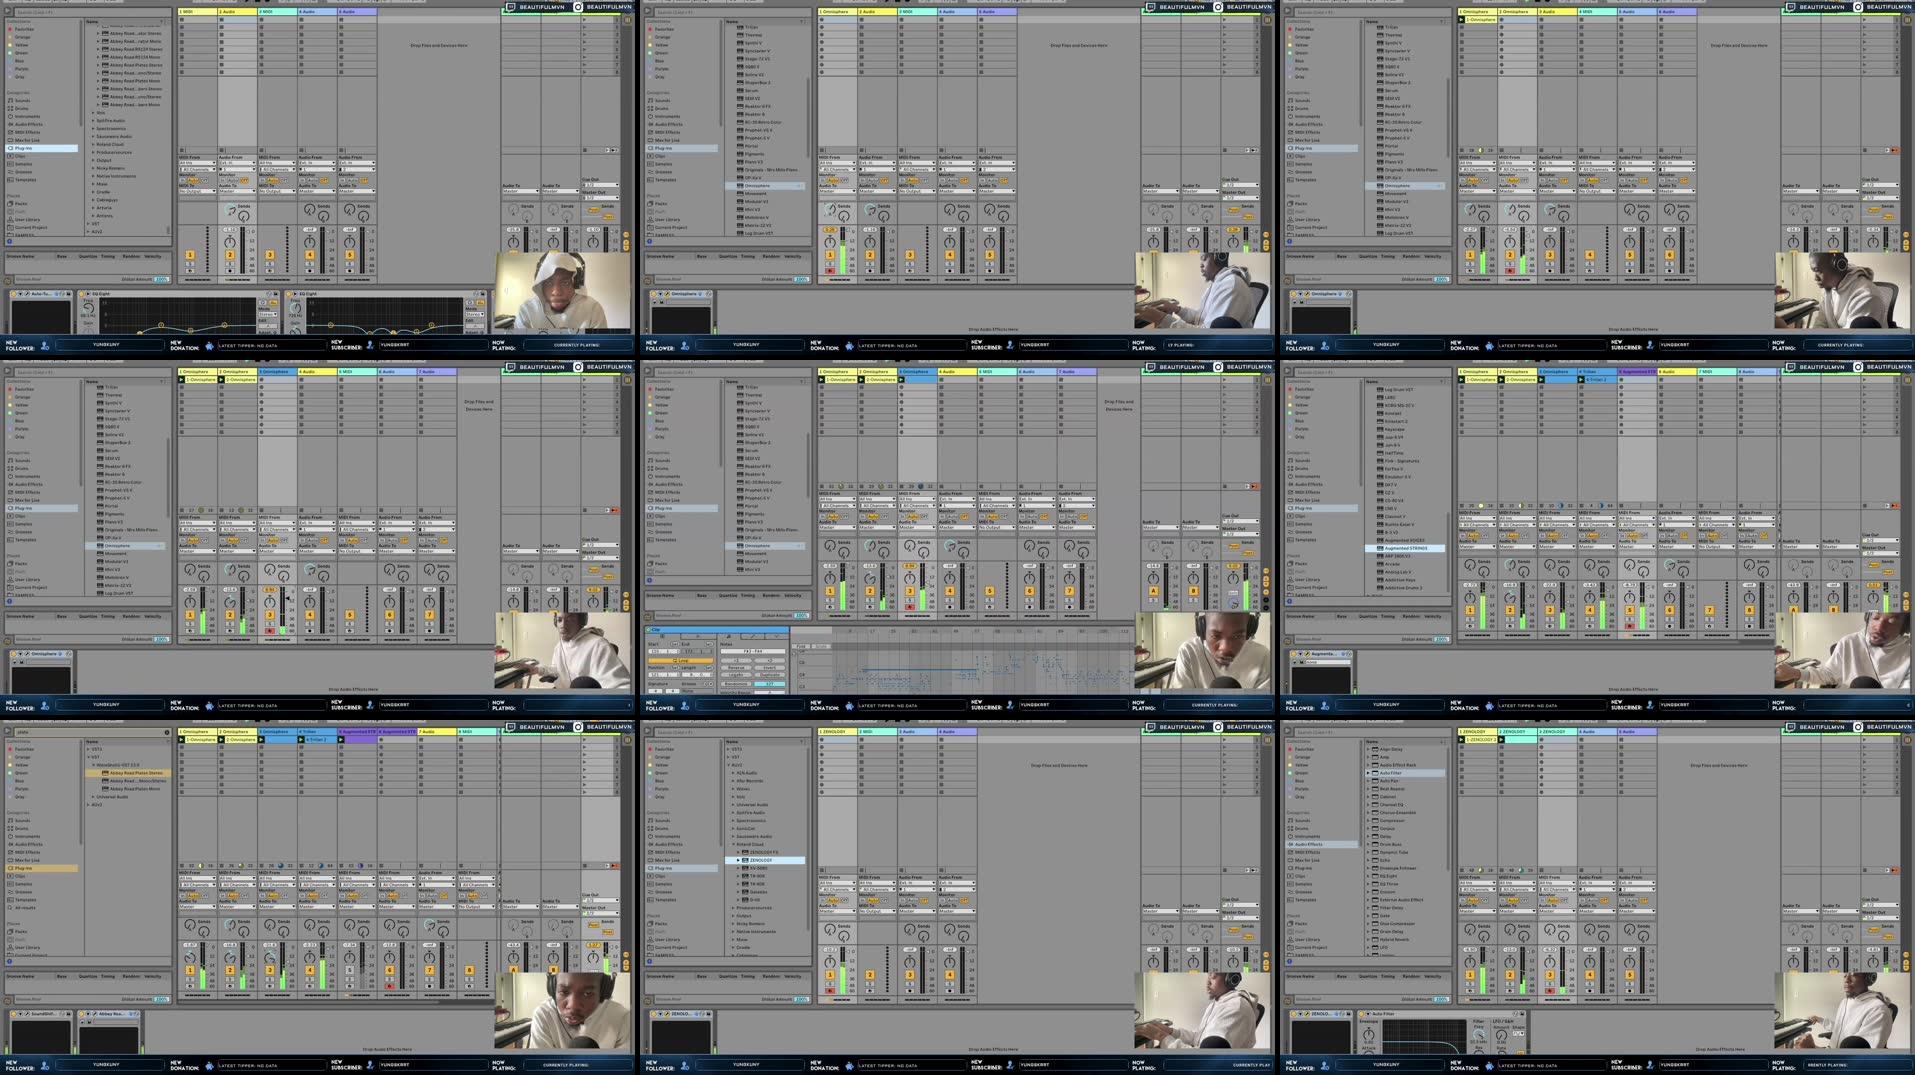Click icon beside Analog Lab V browser entry
This screenshot has width=1915, height=1075.
click(1379, 572)
